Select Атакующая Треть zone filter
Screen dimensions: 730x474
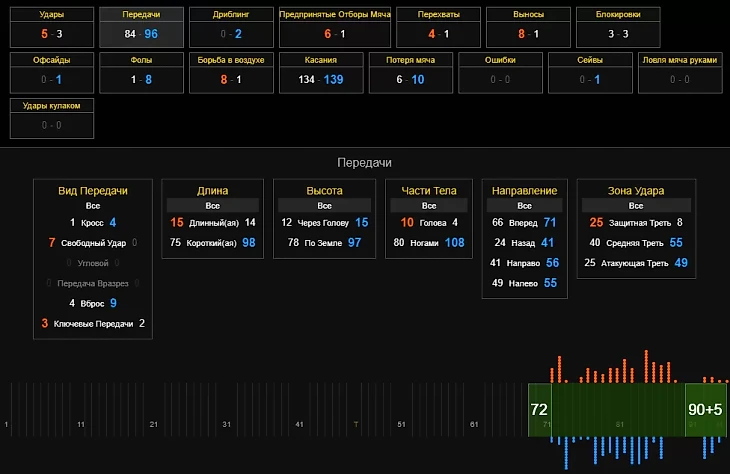pyautogui.click(x=635, y=262)
